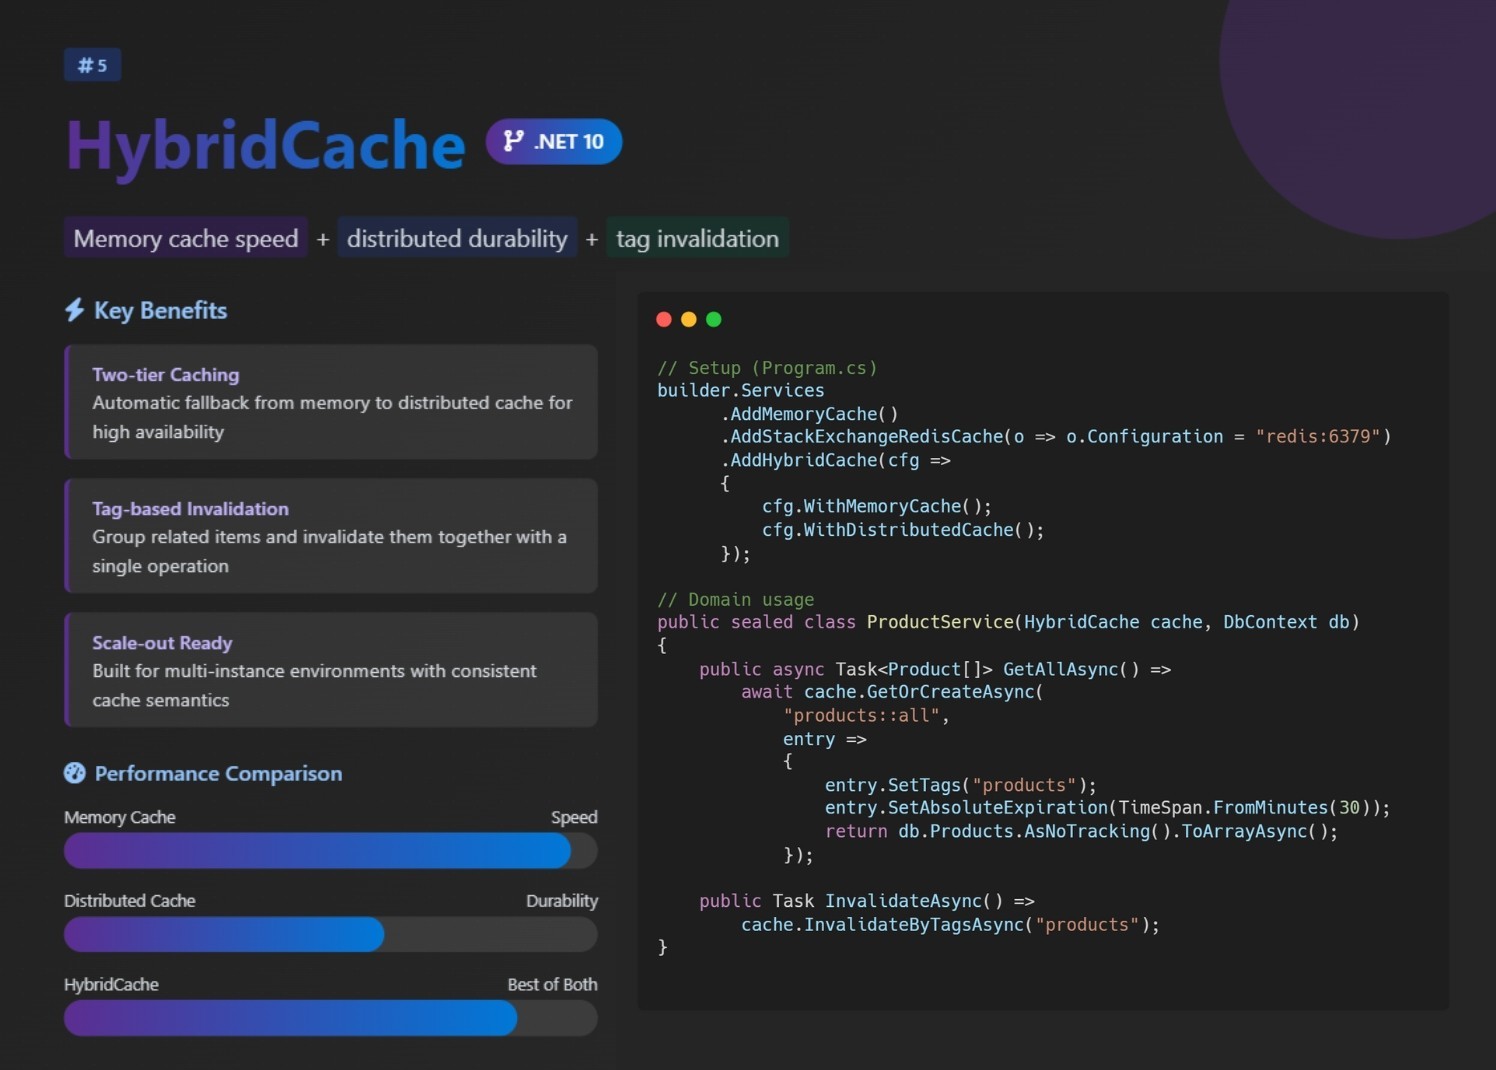The width and height of the screenshot is (1496, 1070).
Task: Toggle the distributed durability tag pill
Action: pyautogui.click(x=457, y=238)
